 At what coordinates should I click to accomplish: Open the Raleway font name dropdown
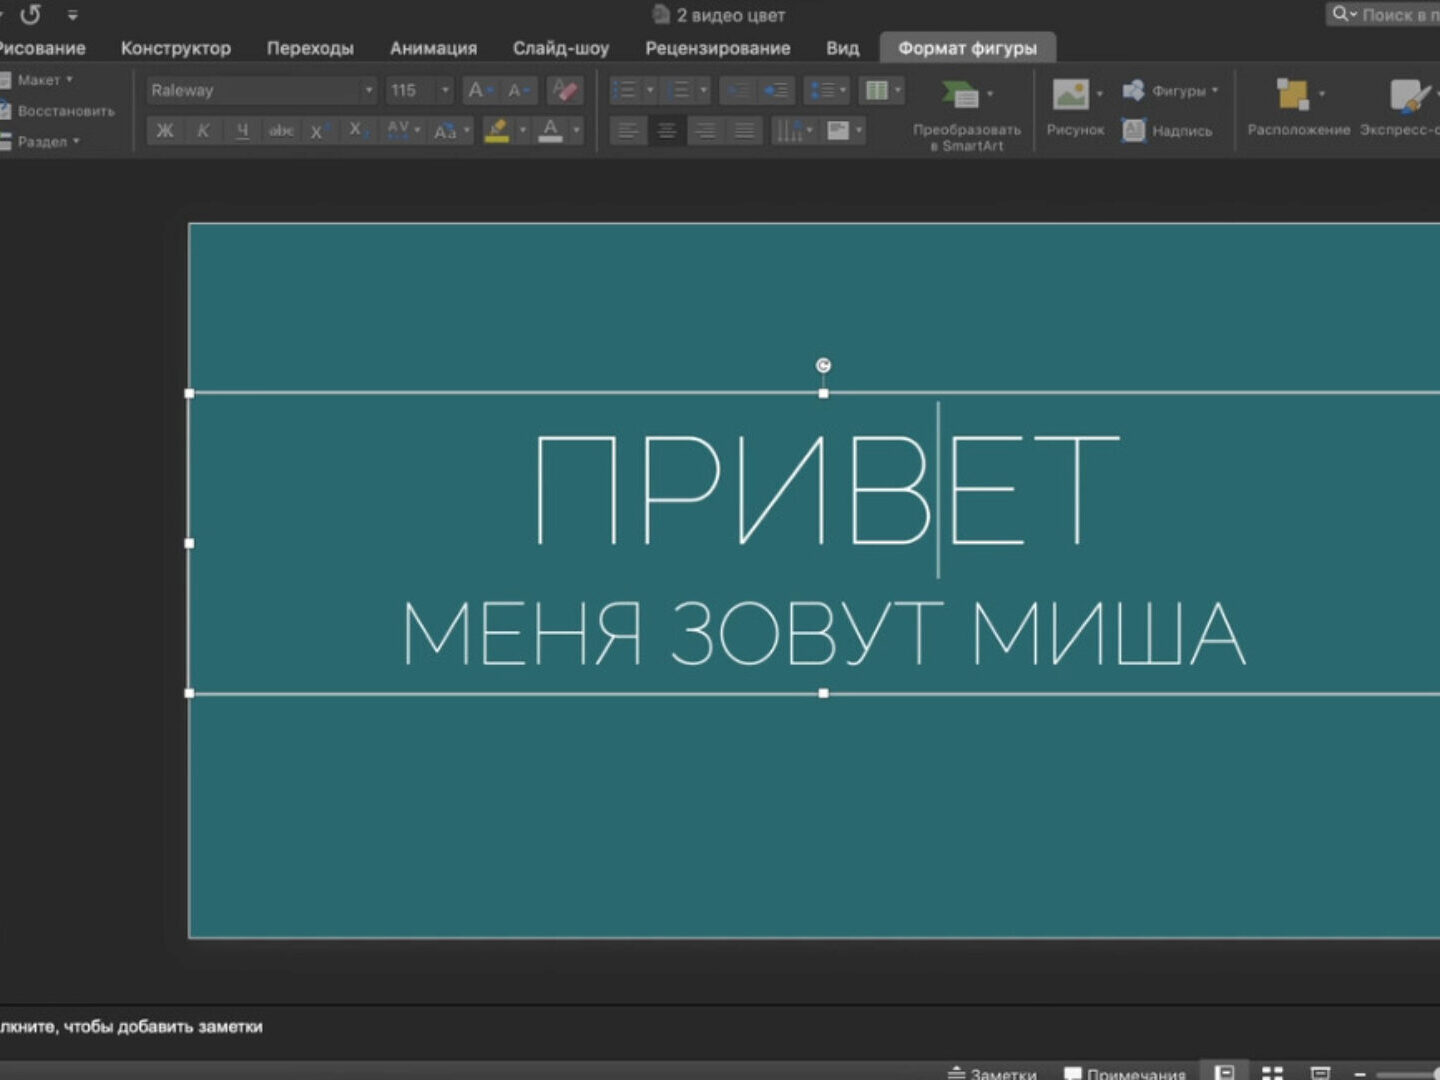368,91
